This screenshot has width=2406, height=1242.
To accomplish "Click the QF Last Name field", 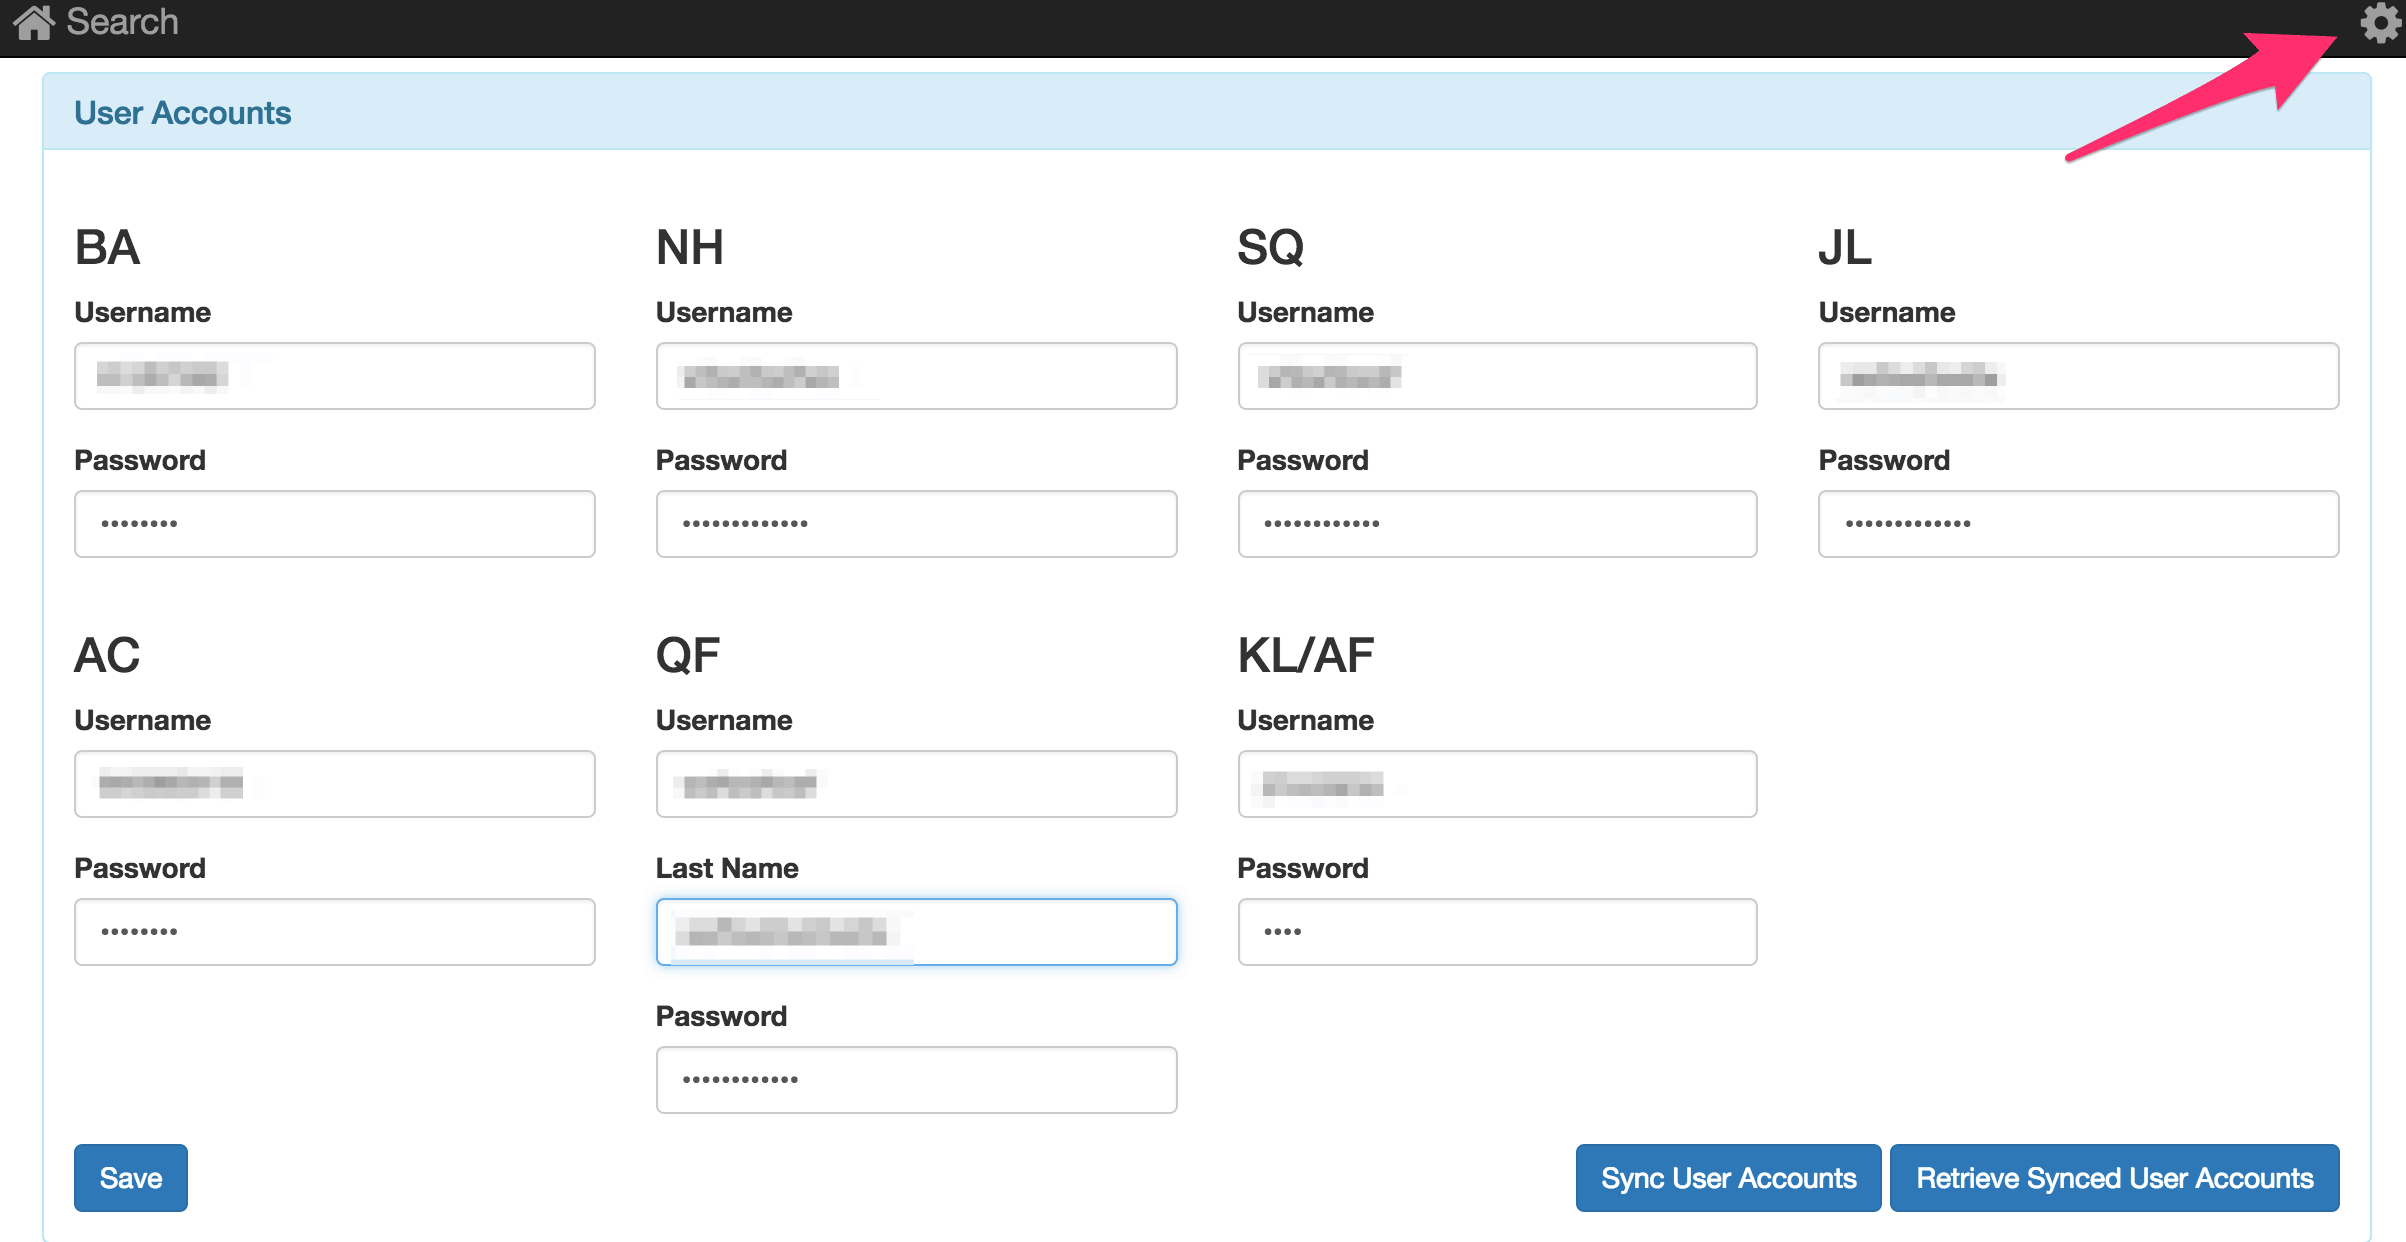I will click(x=916, y=932).
